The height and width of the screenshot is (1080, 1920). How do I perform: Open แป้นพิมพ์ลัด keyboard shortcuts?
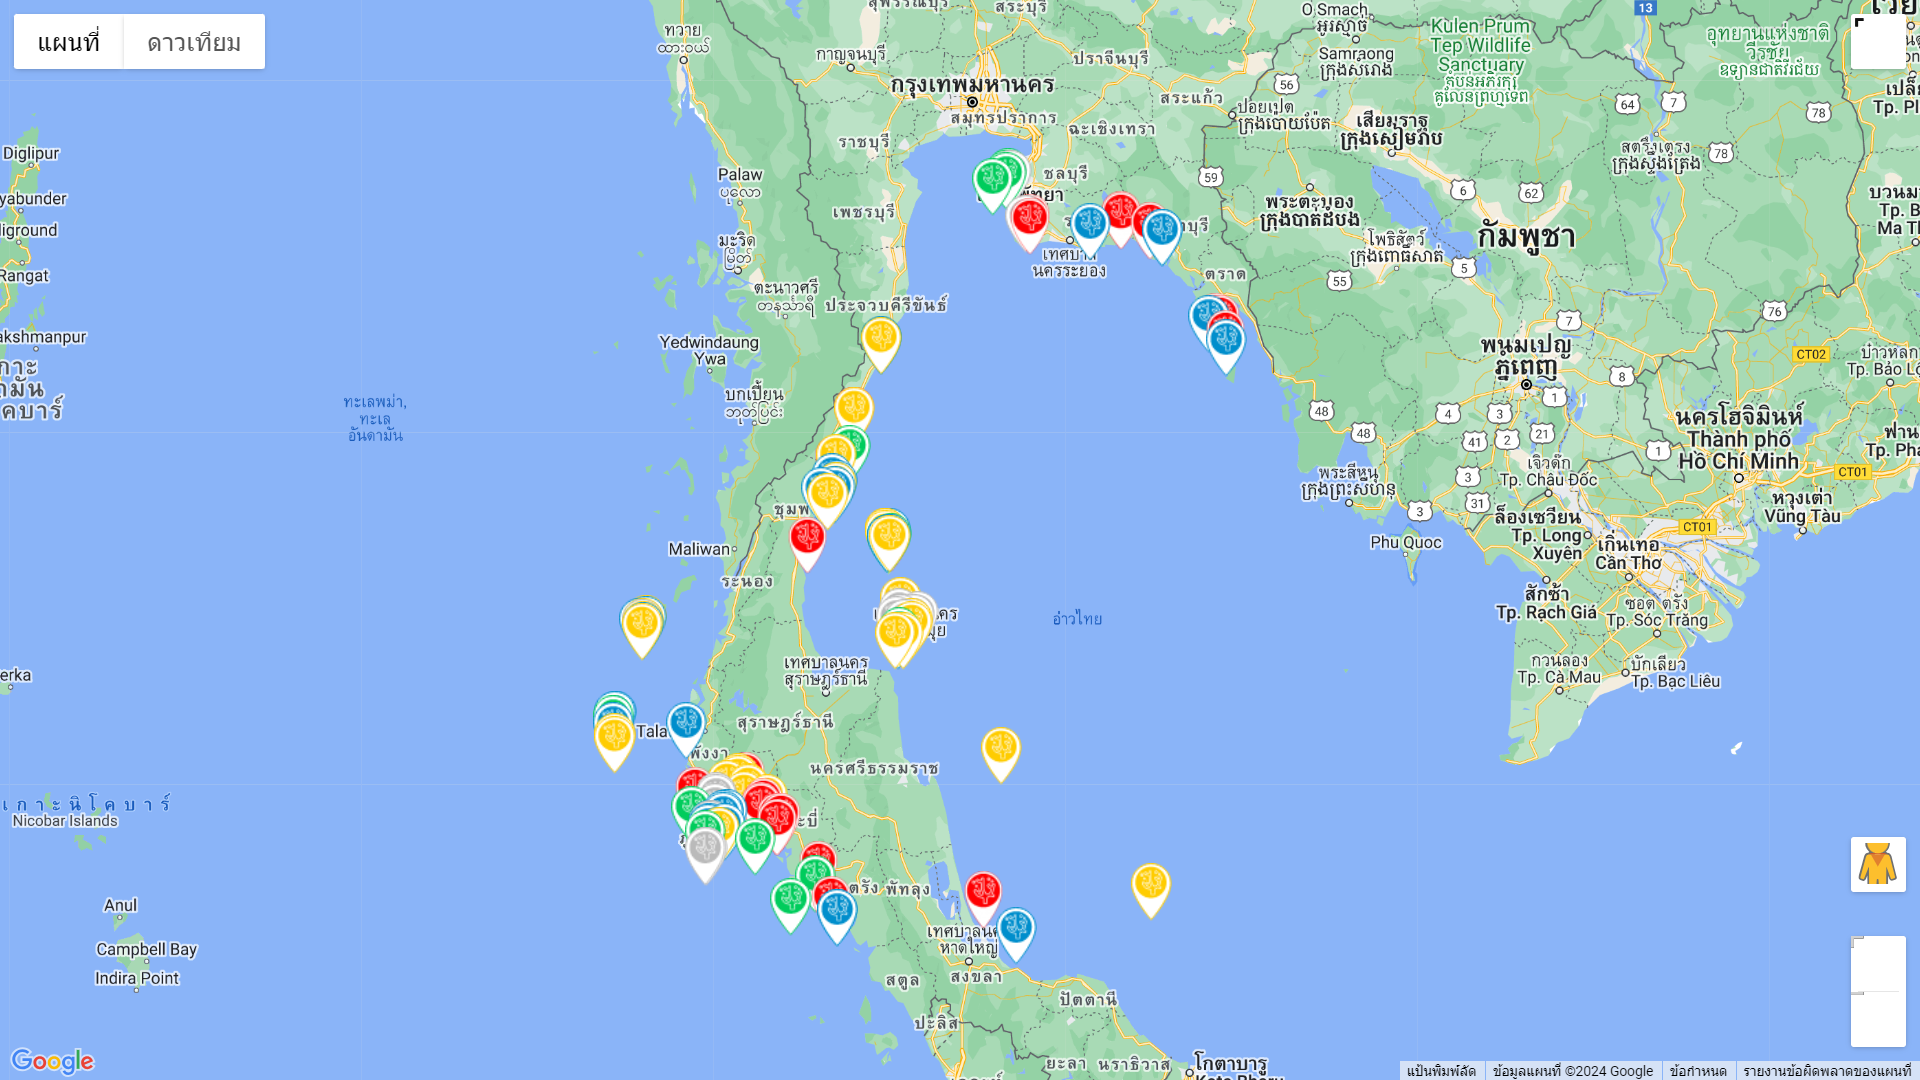1441,1071
